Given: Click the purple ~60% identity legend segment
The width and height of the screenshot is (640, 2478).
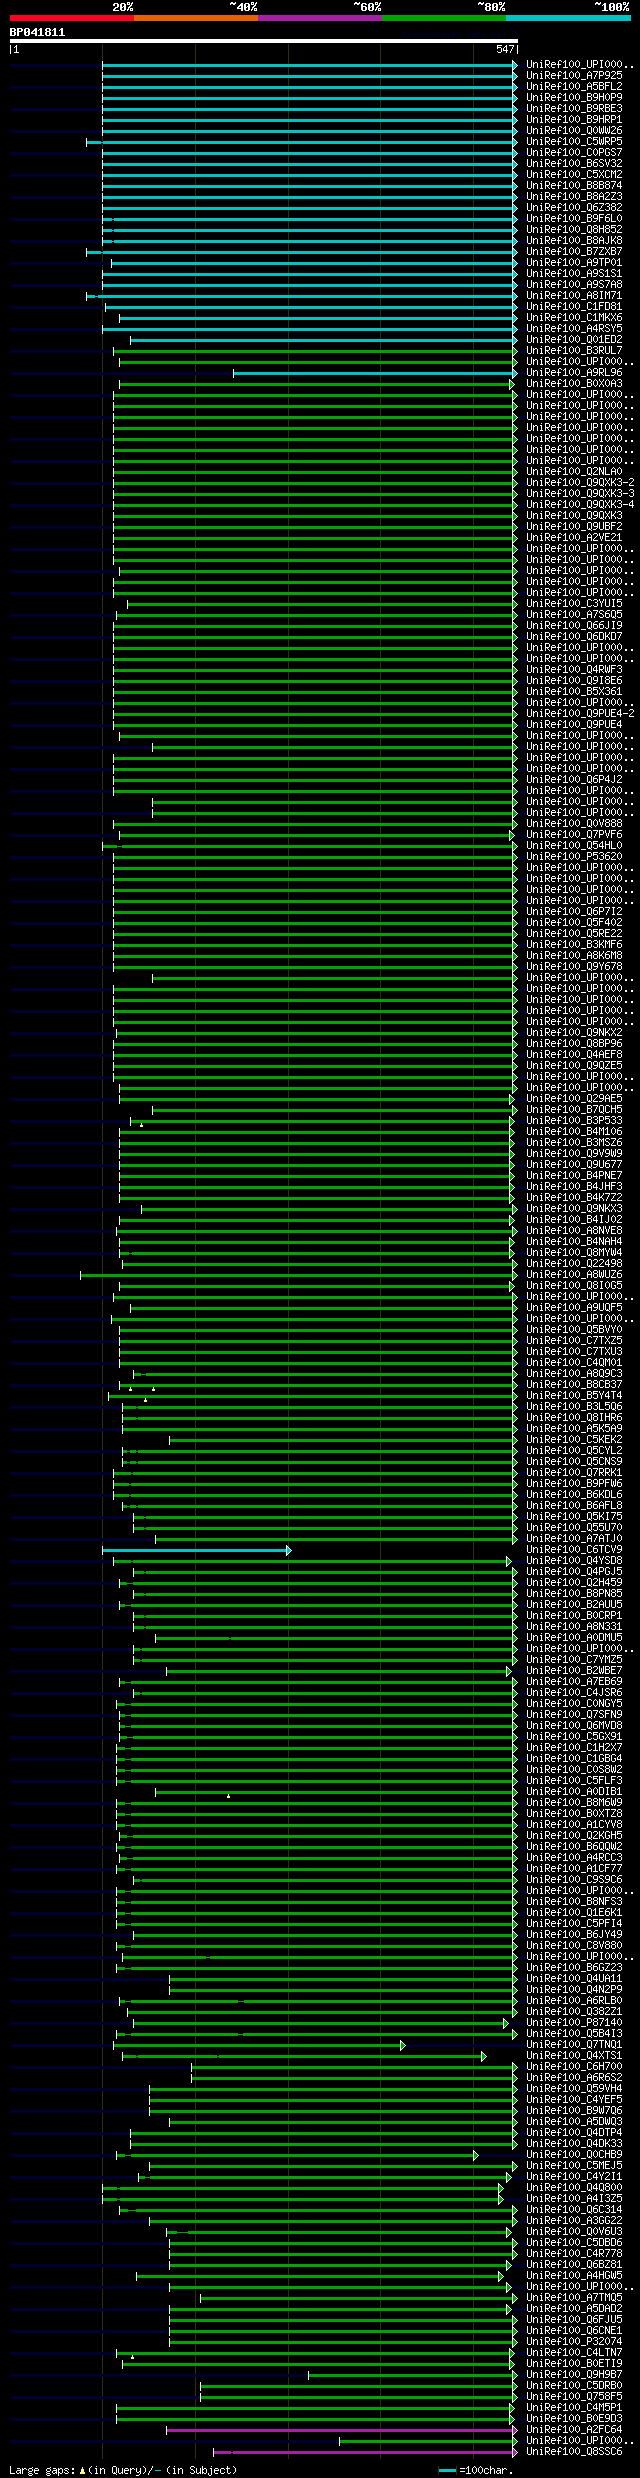Looking at the screenshot, I should pos(319,17).
